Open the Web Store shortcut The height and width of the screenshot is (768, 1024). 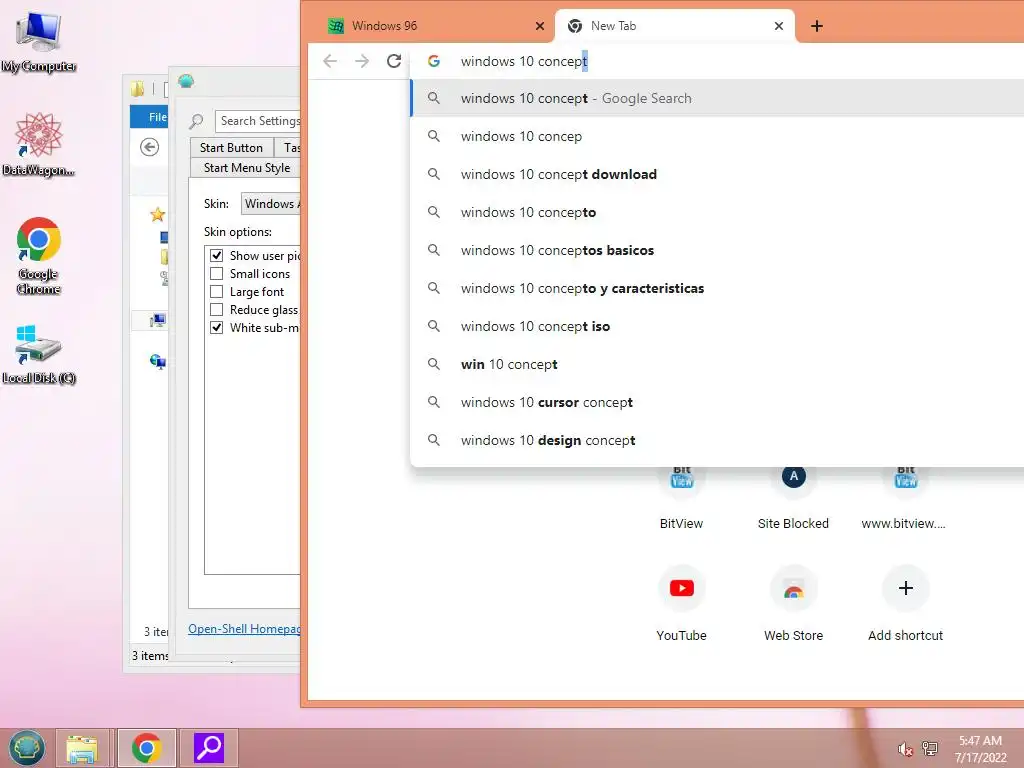pyautogui.click(x=793, y=604)
